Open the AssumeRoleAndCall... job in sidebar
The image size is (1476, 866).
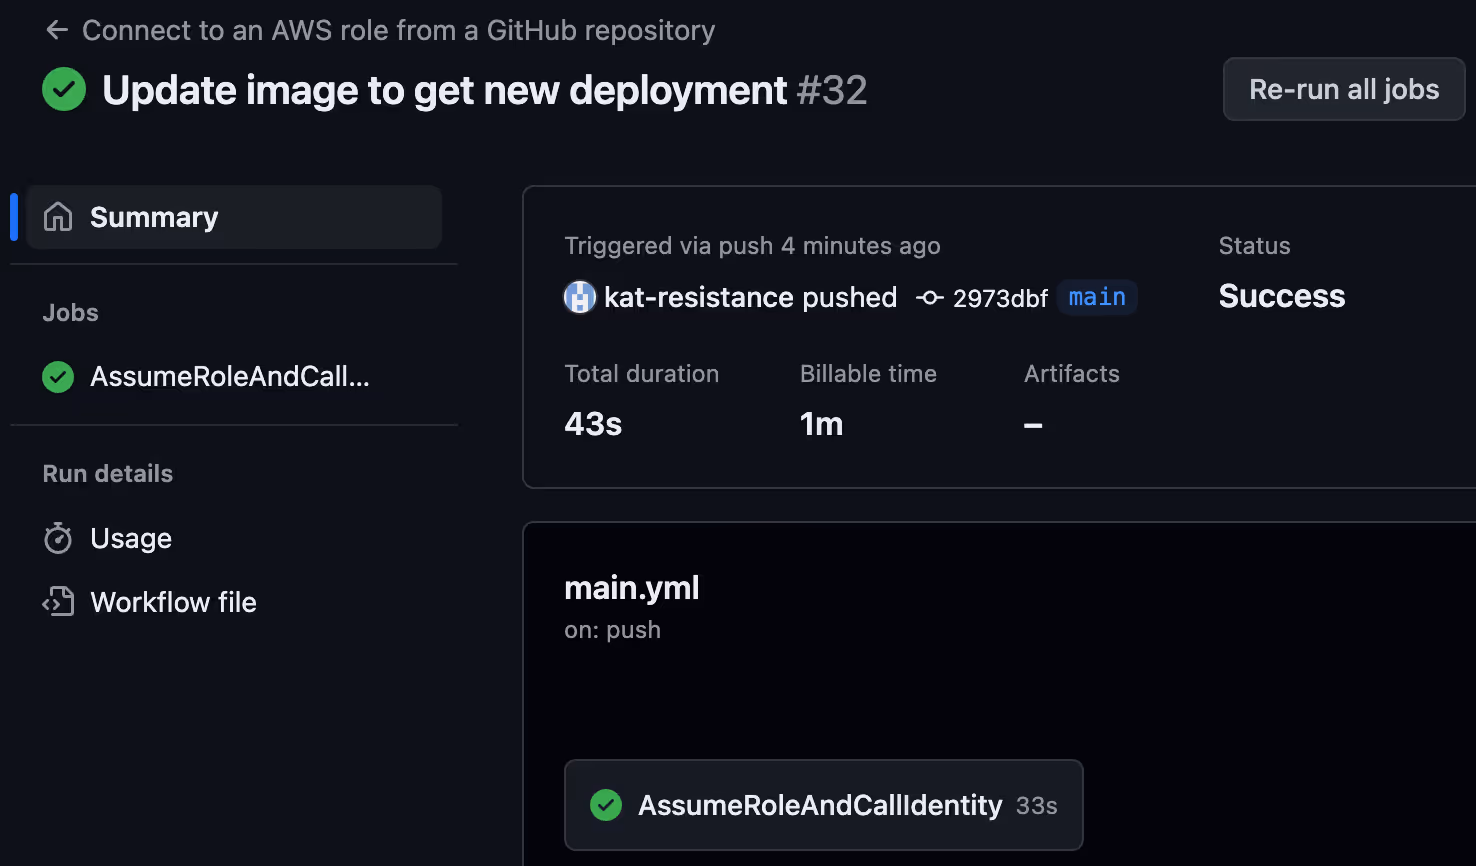[230, 376]
